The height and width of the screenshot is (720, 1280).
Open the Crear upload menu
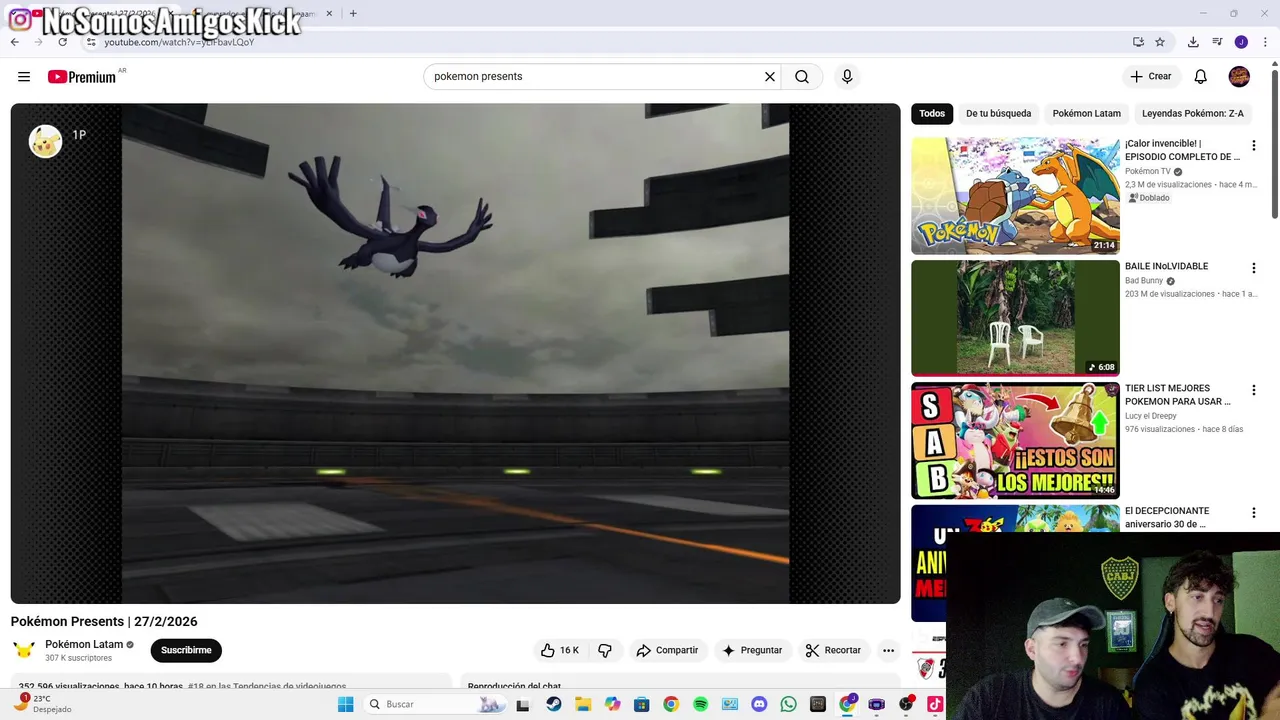[x=1151, y=76]
